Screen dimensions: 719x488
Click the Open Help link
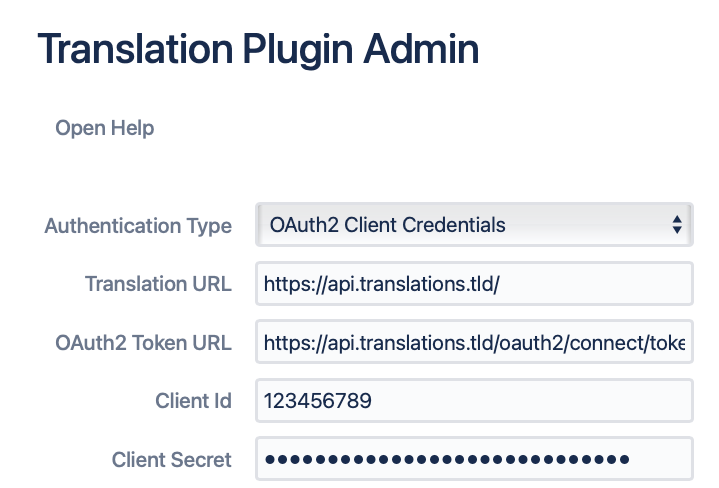click(104, 128)
